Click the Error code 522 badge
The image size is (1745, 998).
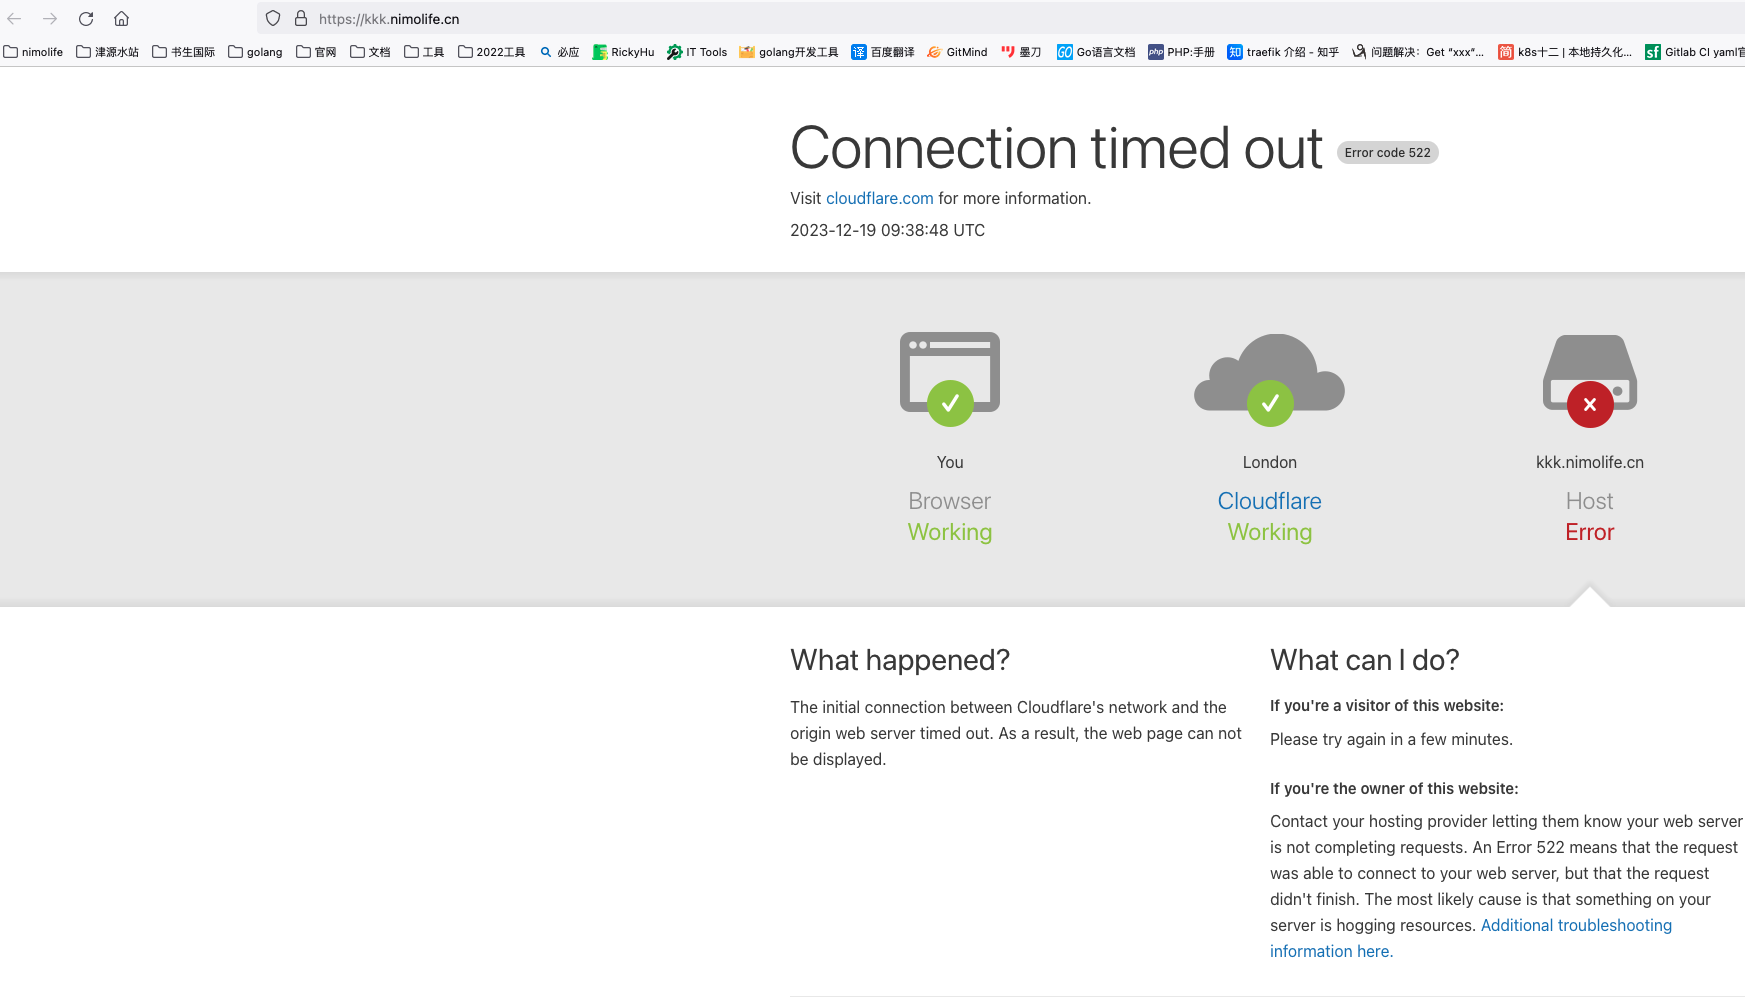(1387, 153)
